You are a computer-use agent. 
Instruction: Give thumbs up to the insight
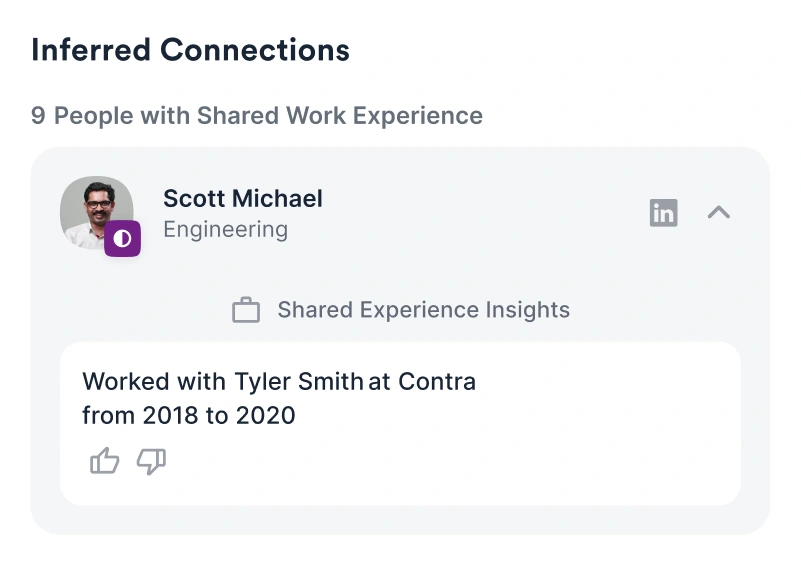[x=105, y=461]
